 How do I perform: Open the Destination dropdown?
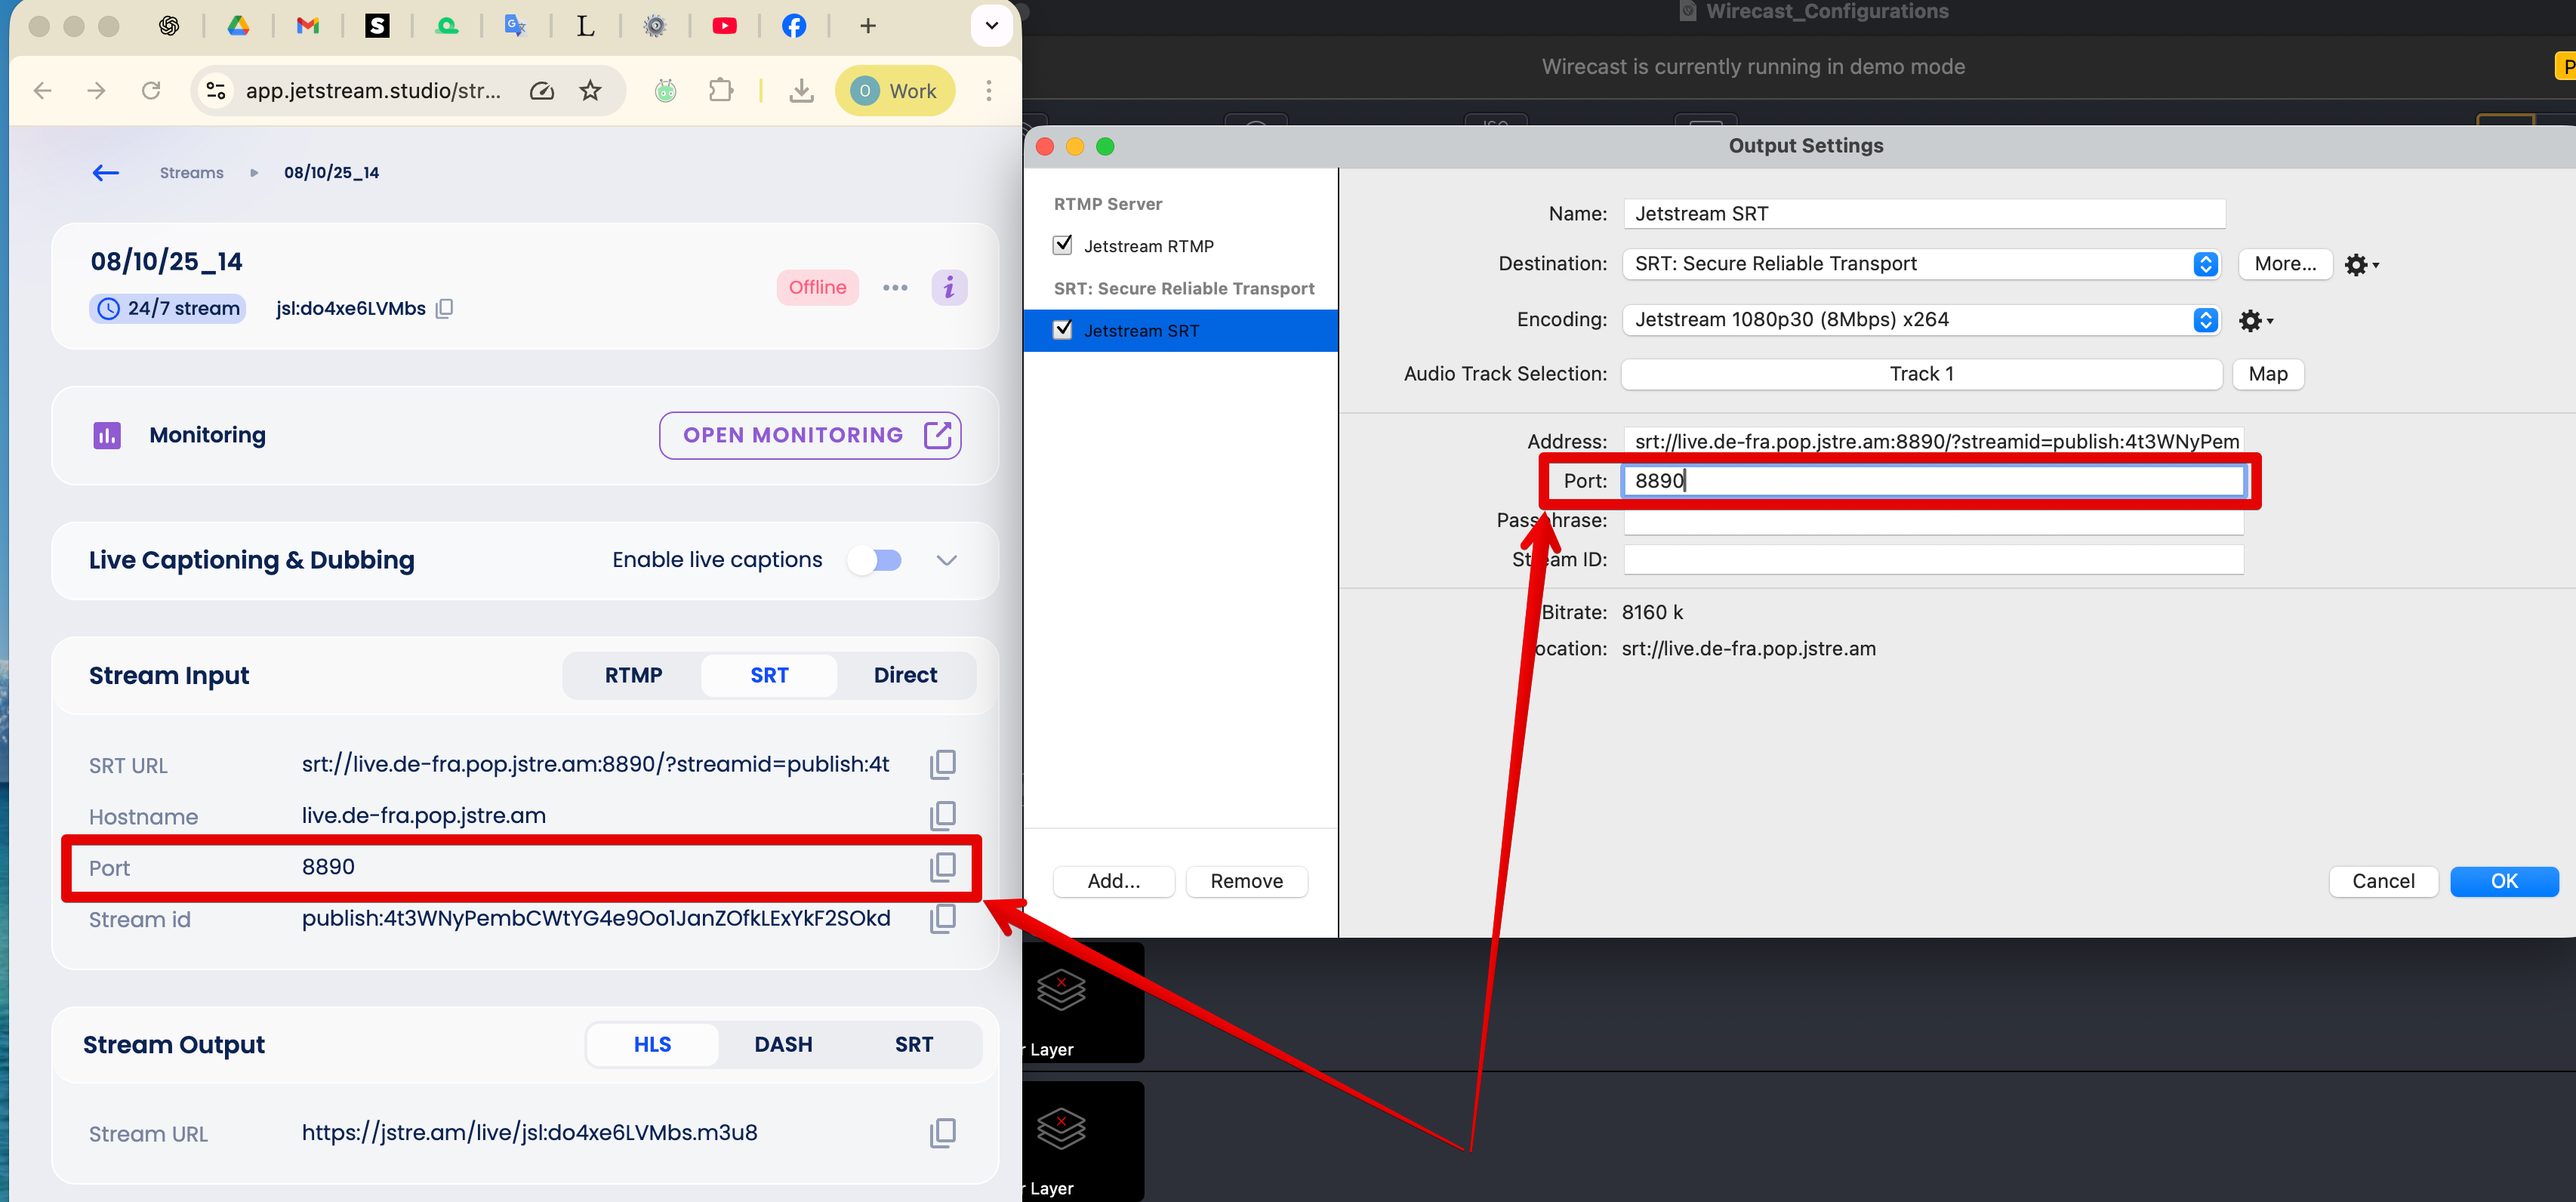click(x=1921, y=264)
